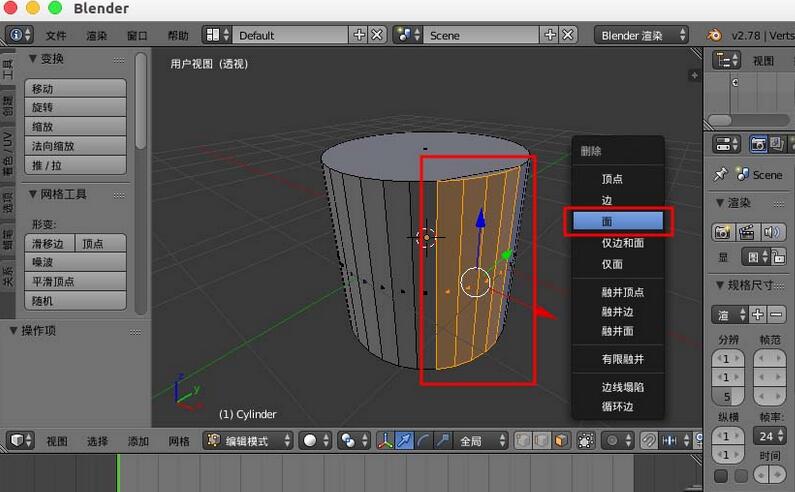Open the 编辑模式 mode dropdown

click(248, 440)
